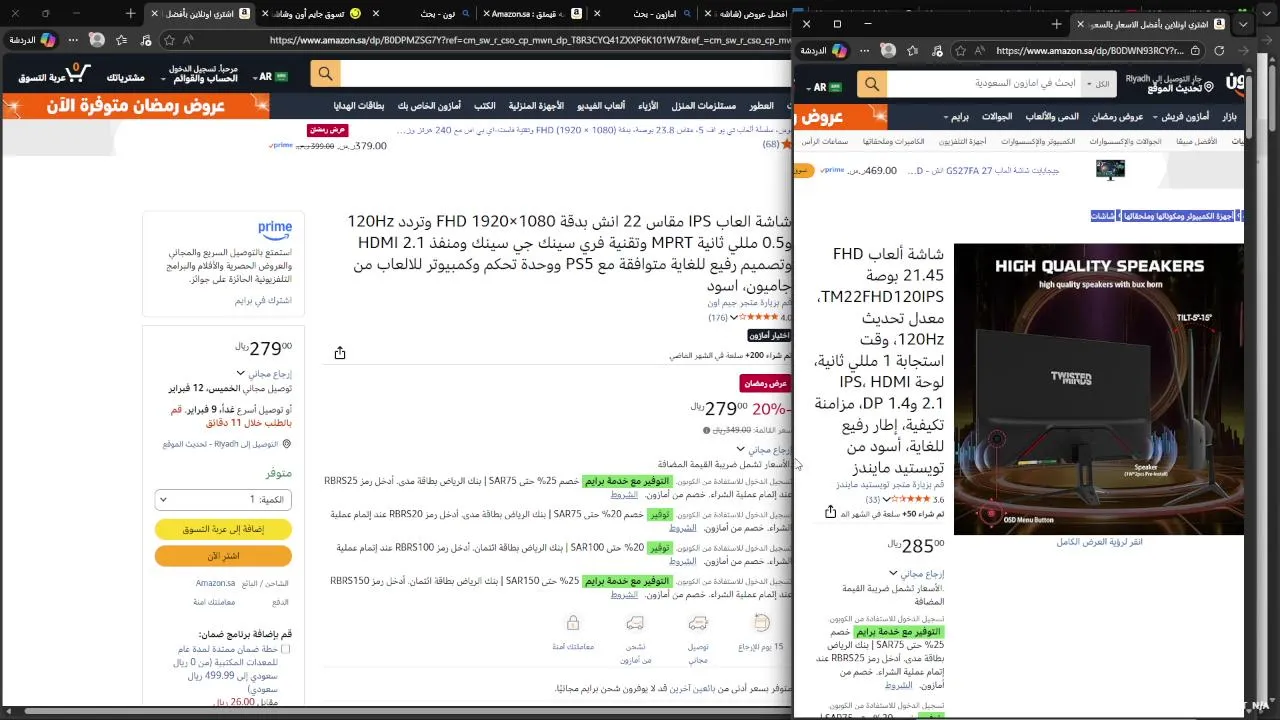
Task: Click the search field in left Amazon window
Action: pyautogui.click(x=565, y=74)
